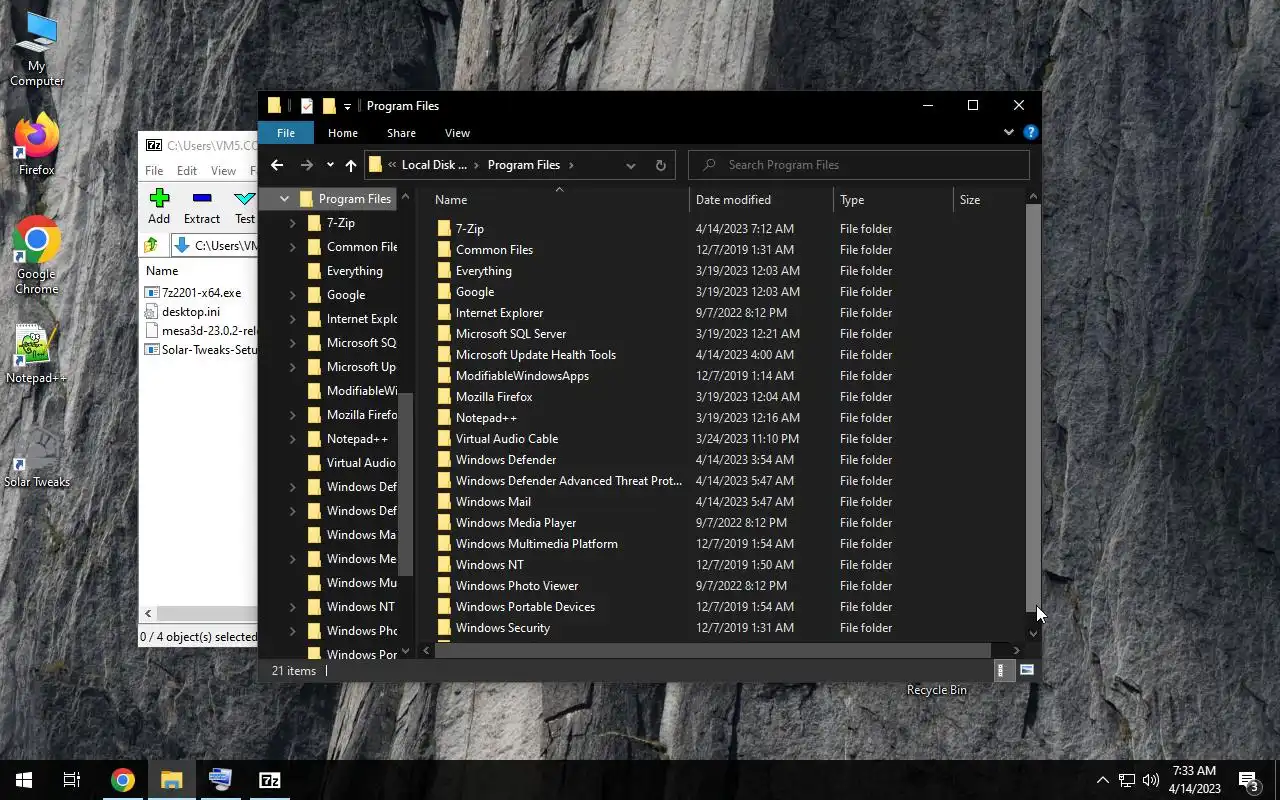Expand Common Files node in tree
The height and width of the screenshot is (800, 1280).
tap(292, 247)
